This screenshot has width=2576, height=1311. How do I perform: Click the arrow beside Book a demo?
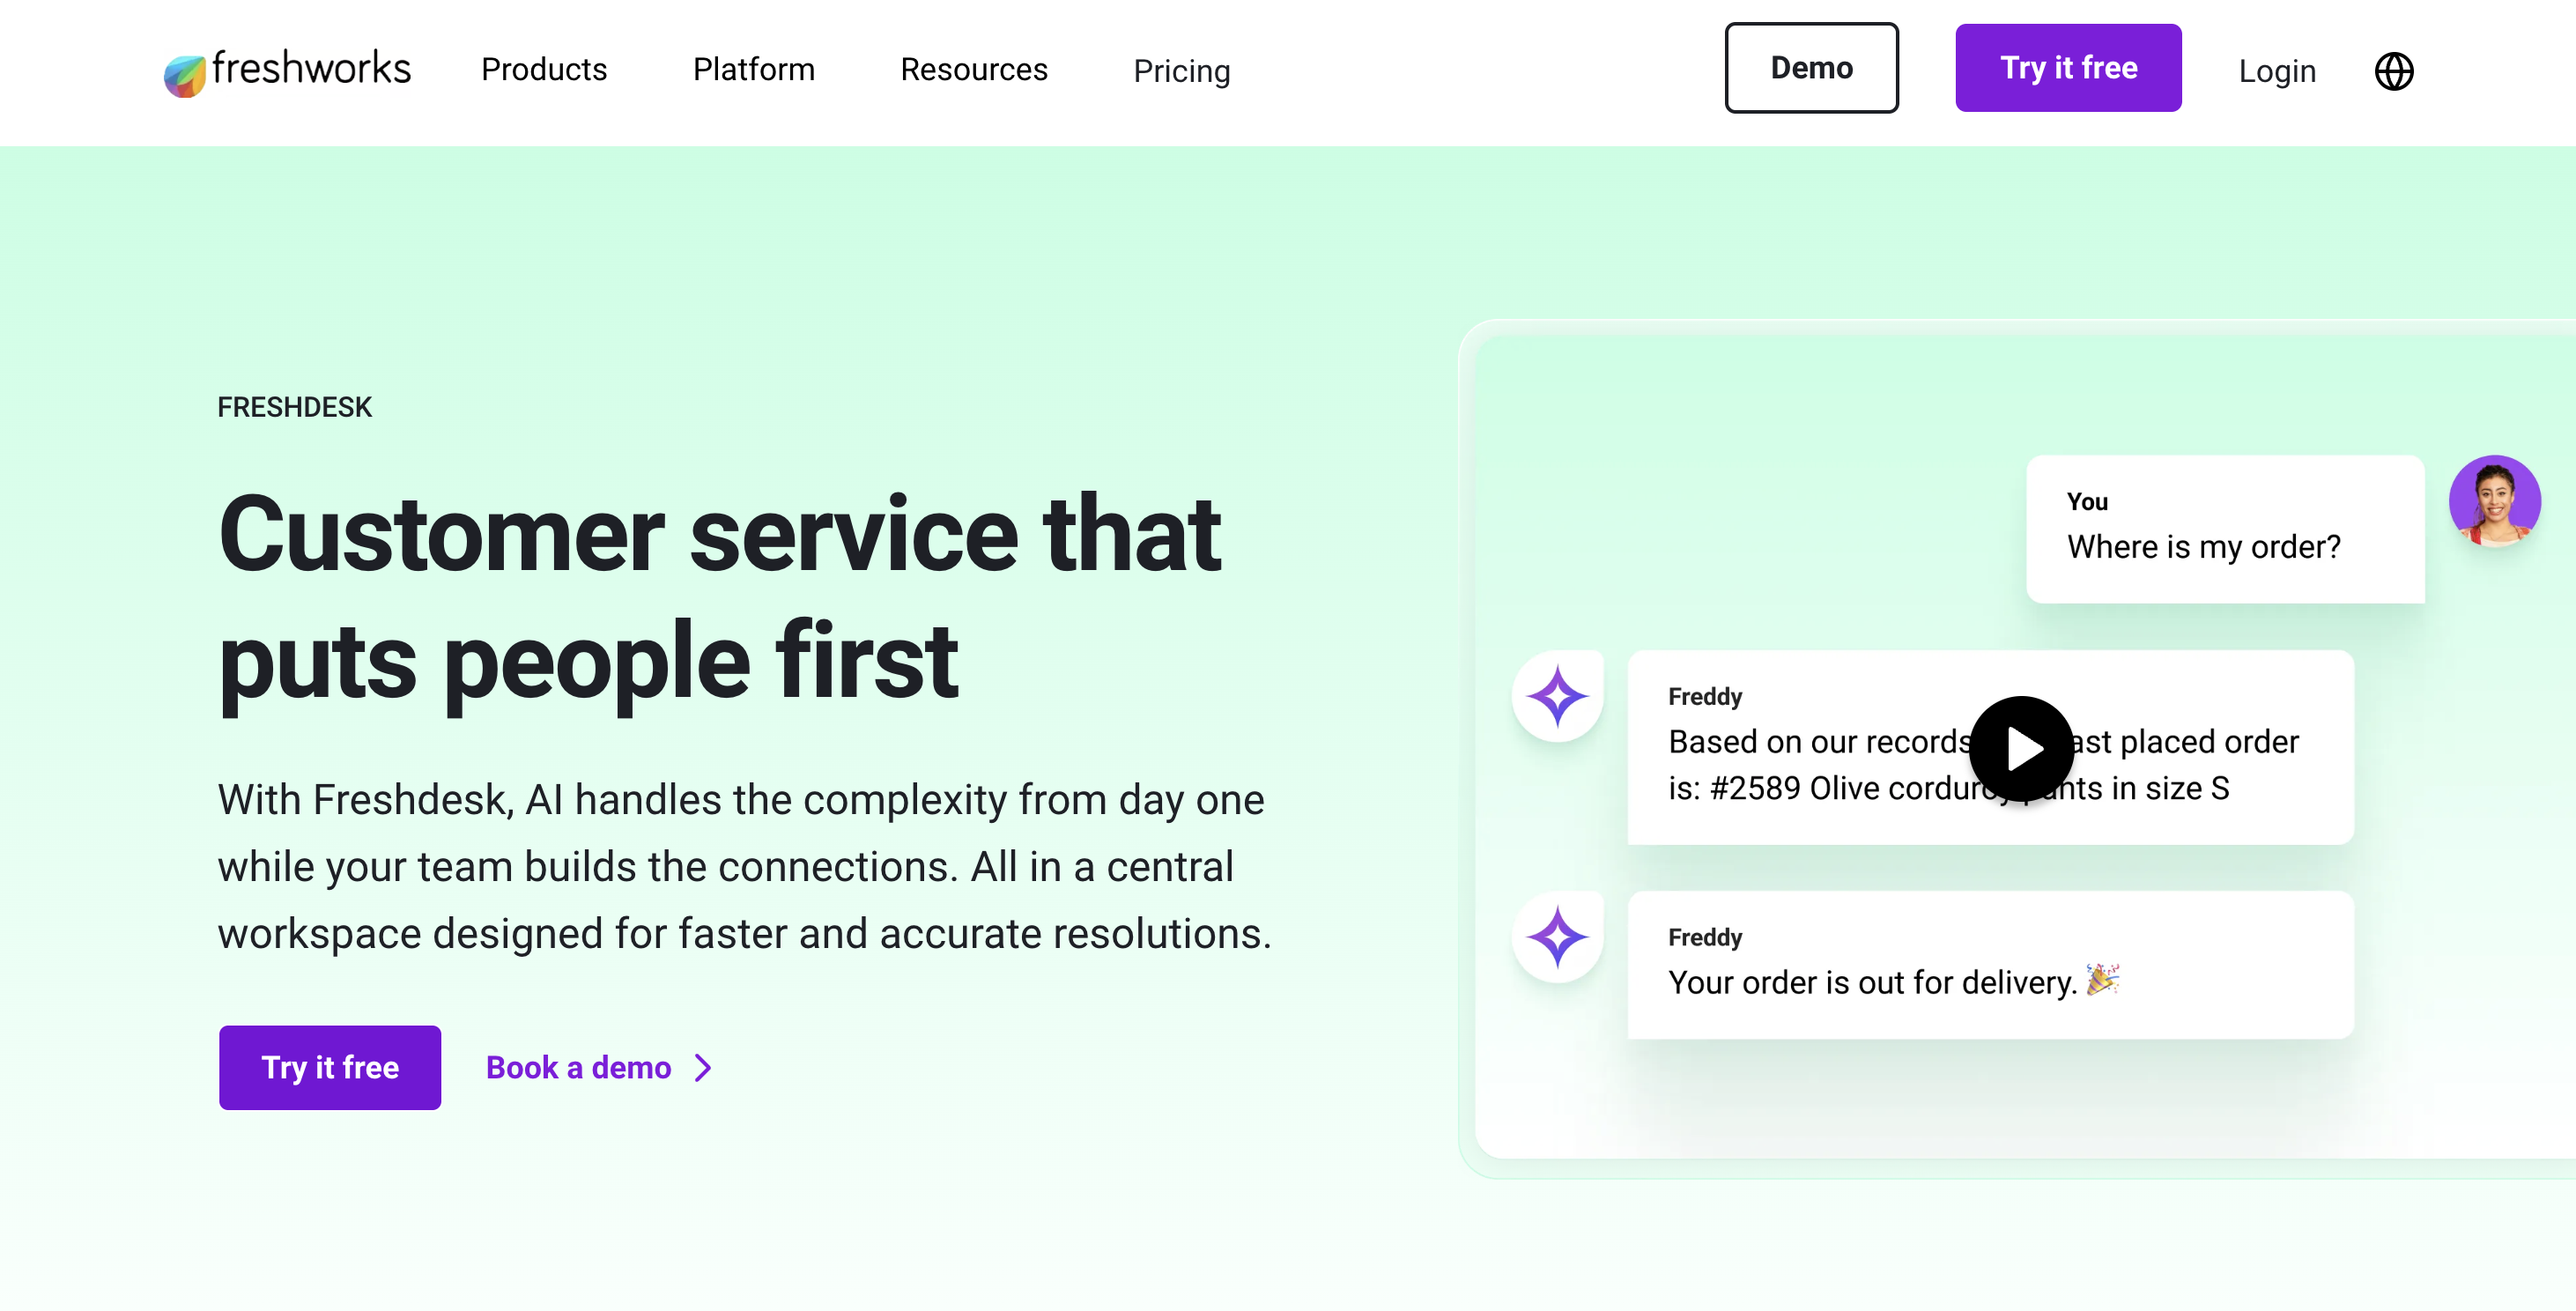(x=703, y=1068)
